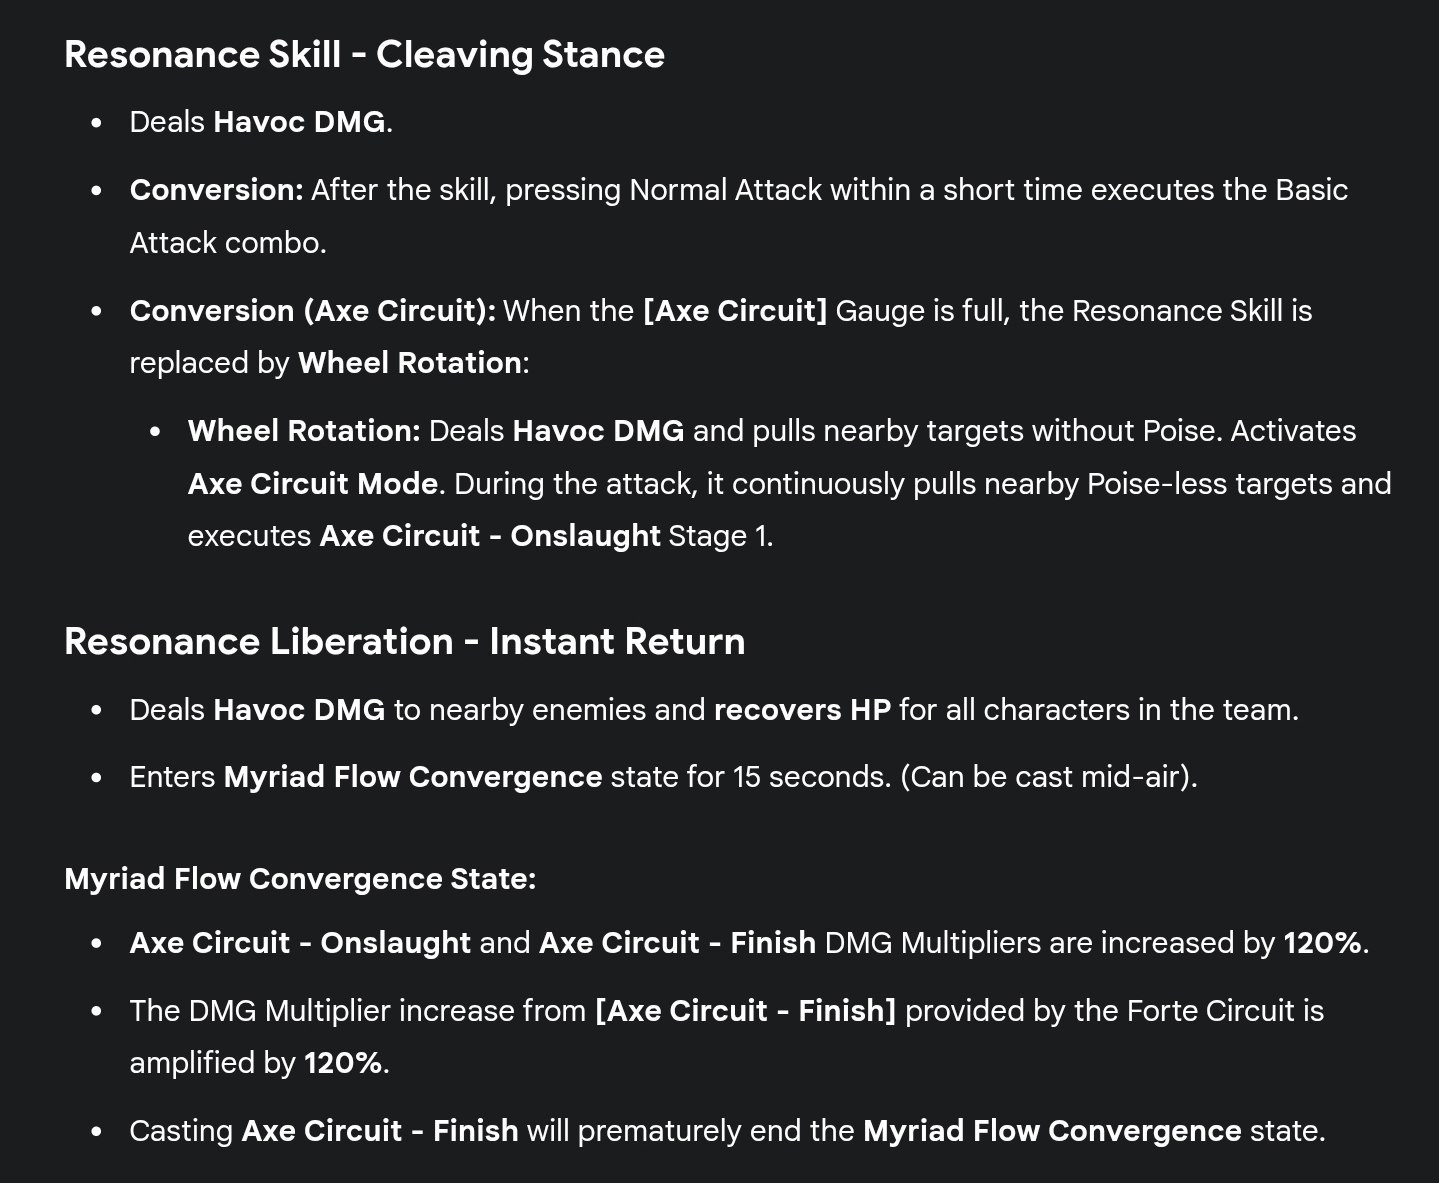
Task: Click the "Resonance Liberation - Instant Return" heading
Action: [404, 641]
